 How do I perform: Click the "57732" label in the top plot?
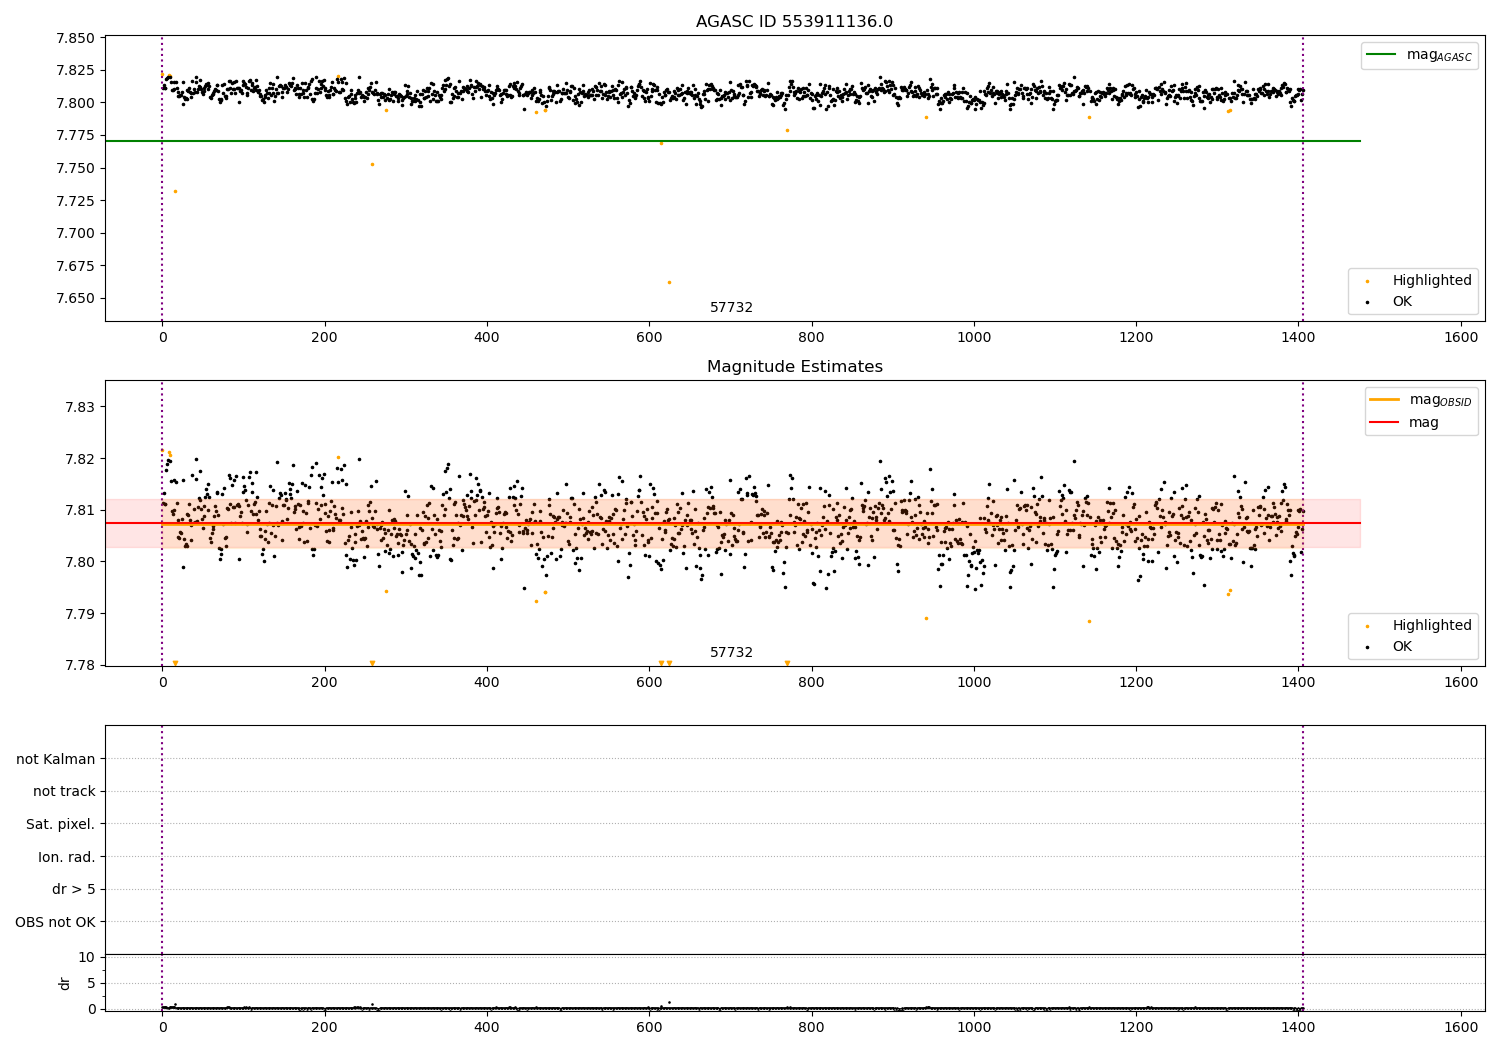point(731,308)
